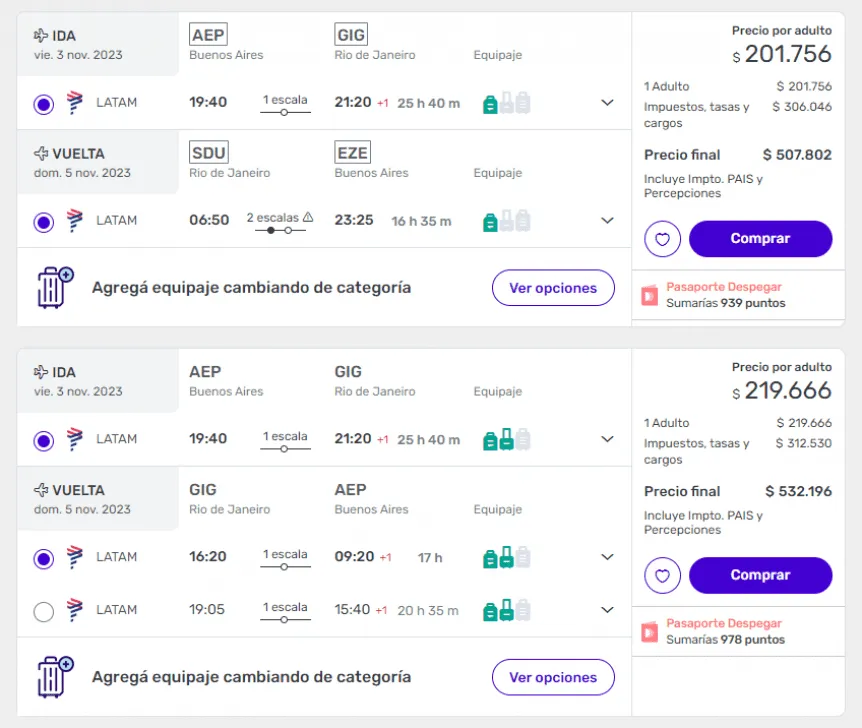Click the warning triangle beside 2 escalas
The height and width of the screenshot is (728, 862).
[x=308, y=217]
